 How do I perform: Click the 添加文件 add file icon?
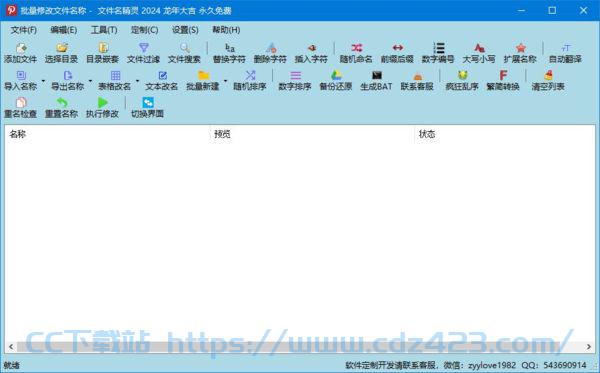tap(21, 48)
